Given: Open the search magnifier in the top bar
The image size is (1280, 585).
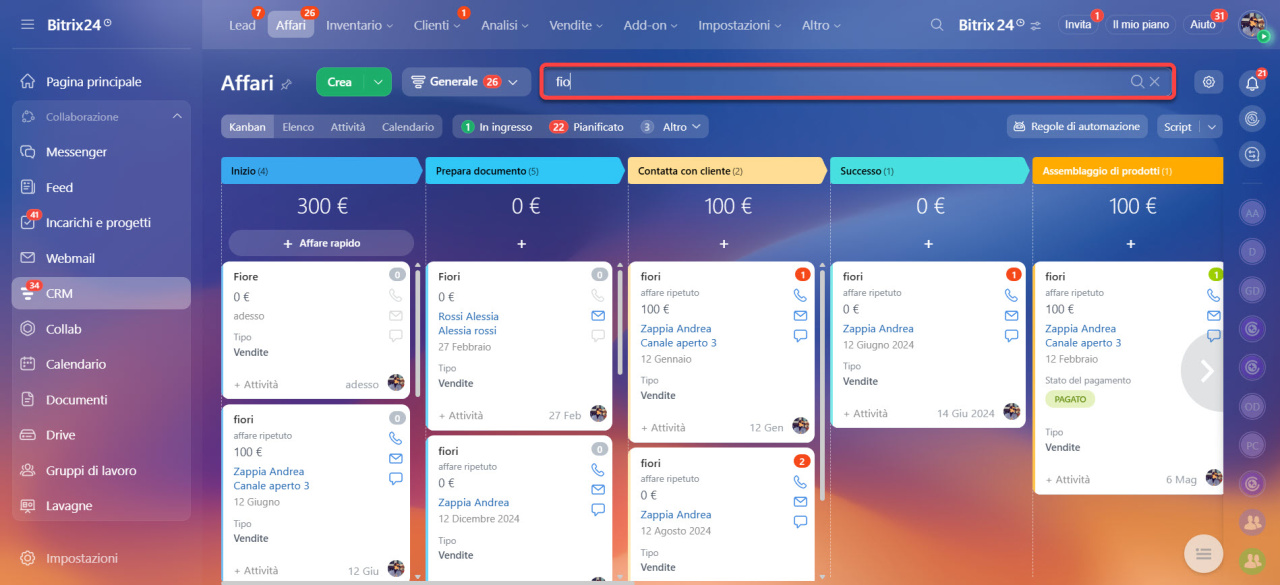Looking at the screenshot, I should point(936,25).
